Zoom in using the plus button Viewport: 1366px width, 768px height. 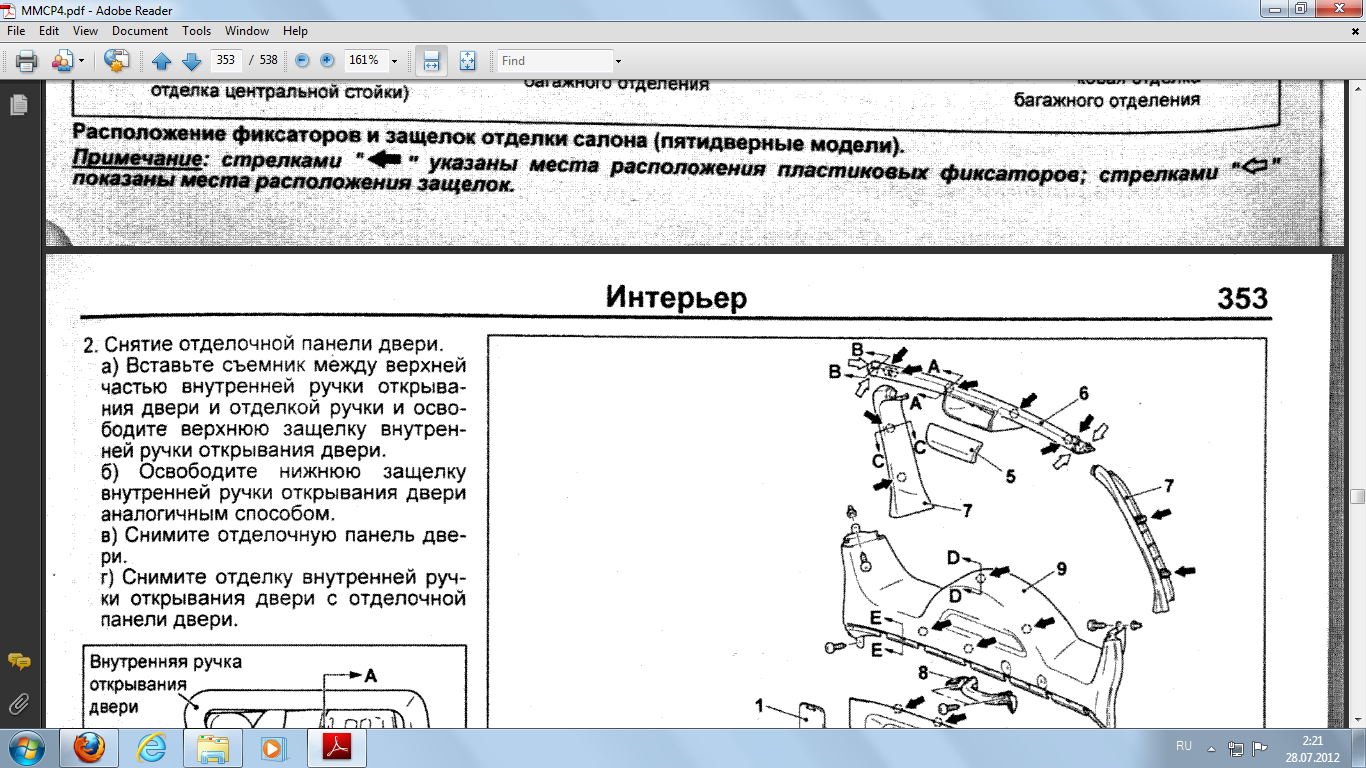pyautogui.click(x=326, y=61)
